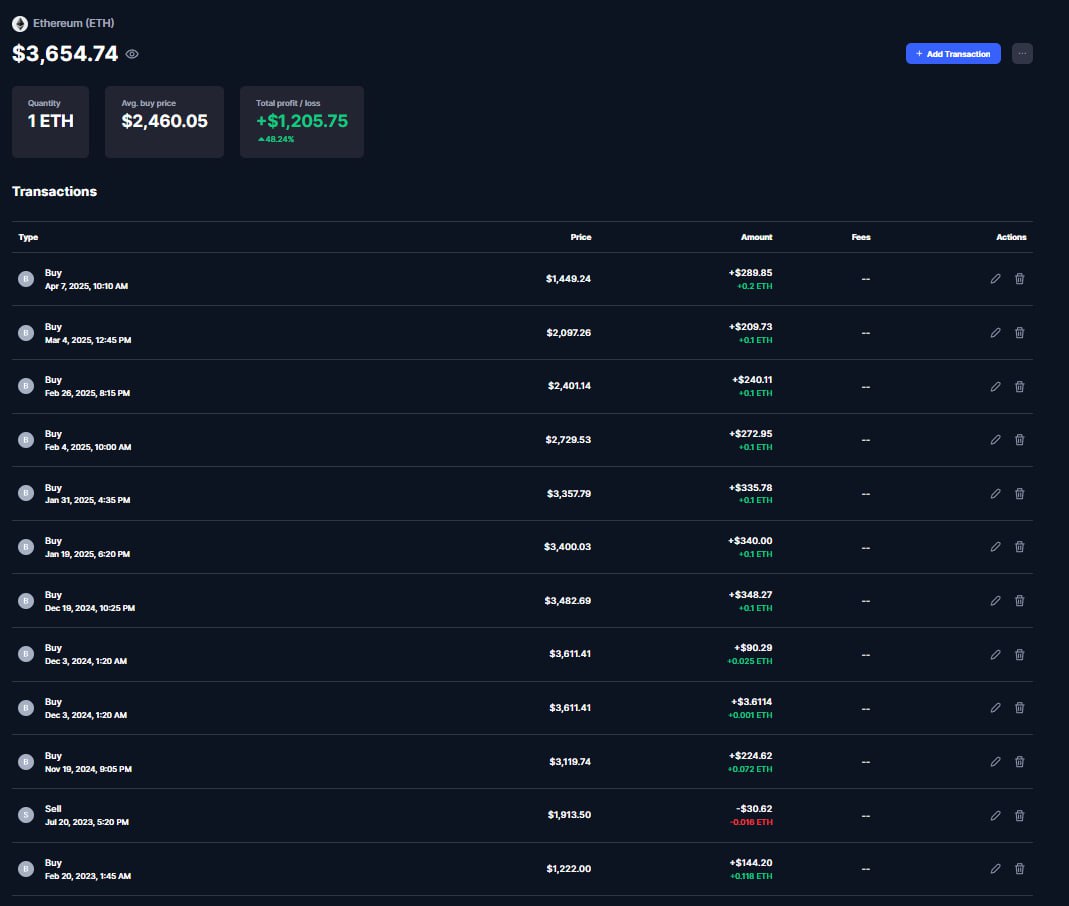1069x906 pixels.
Task: Edit the Feb 20, 2023 buy transaction
Action: pos(995,869)
